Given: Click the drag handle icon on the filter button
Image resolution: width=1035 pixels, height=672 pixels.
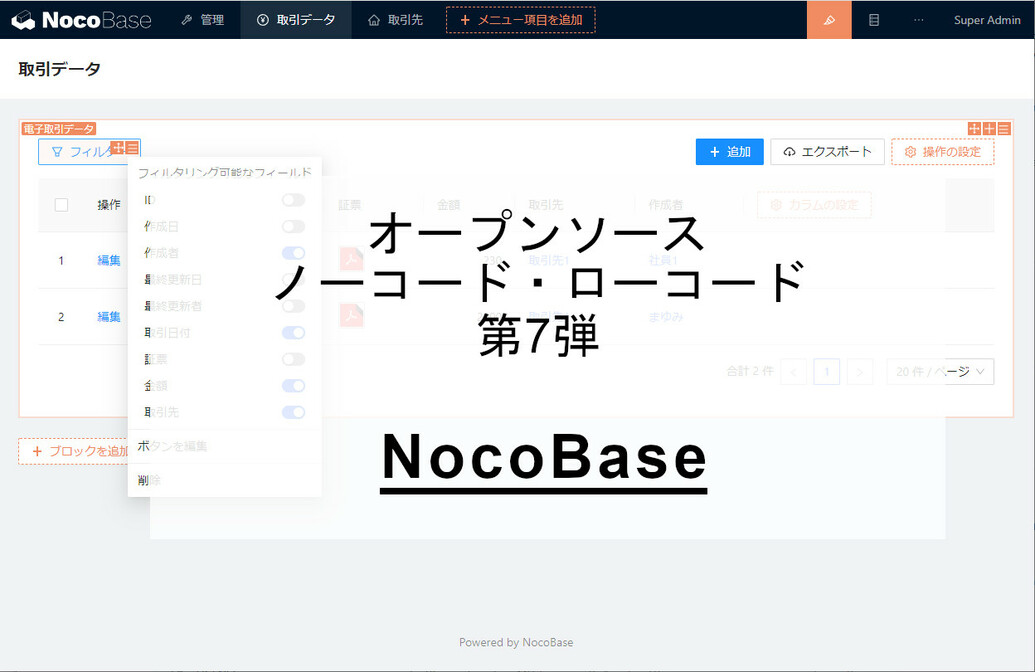Looking at the screenshot, I should click(118, 147).
